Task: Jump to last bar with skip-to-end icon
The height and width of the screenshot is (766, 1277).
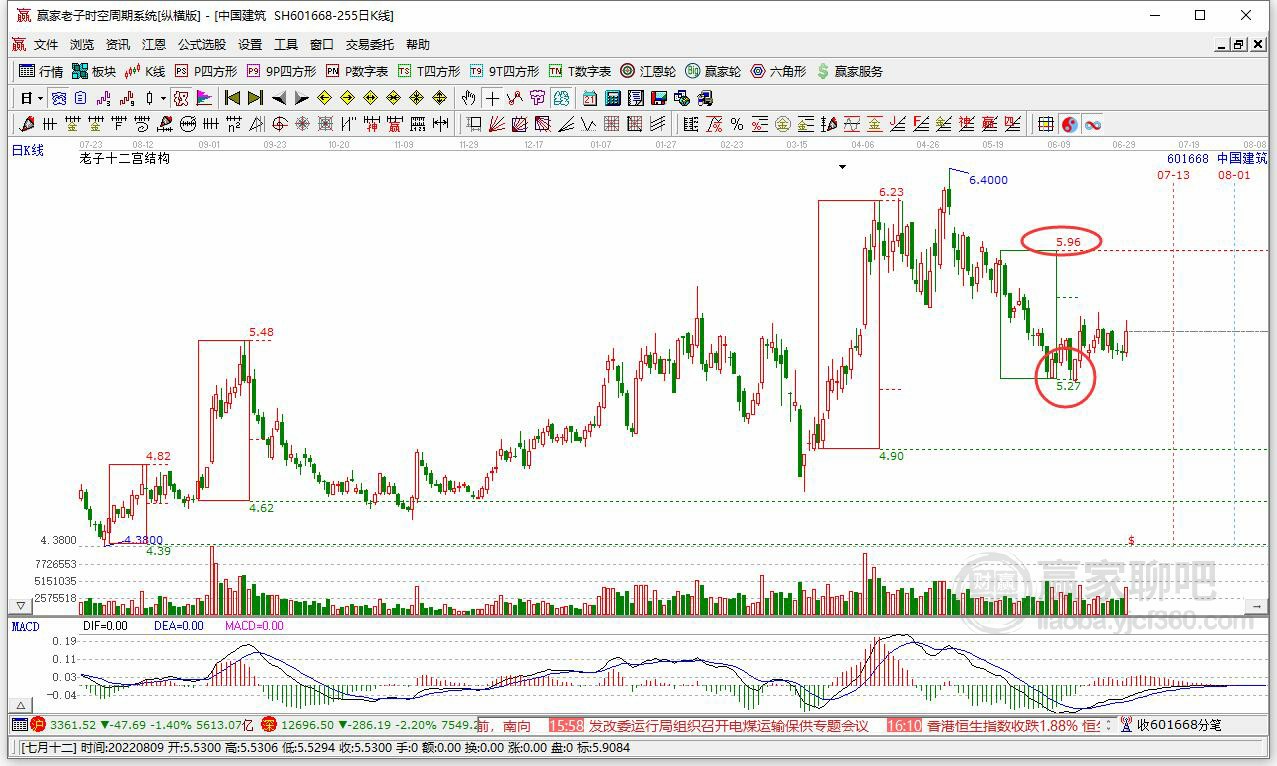Action: tap(255, 98)
